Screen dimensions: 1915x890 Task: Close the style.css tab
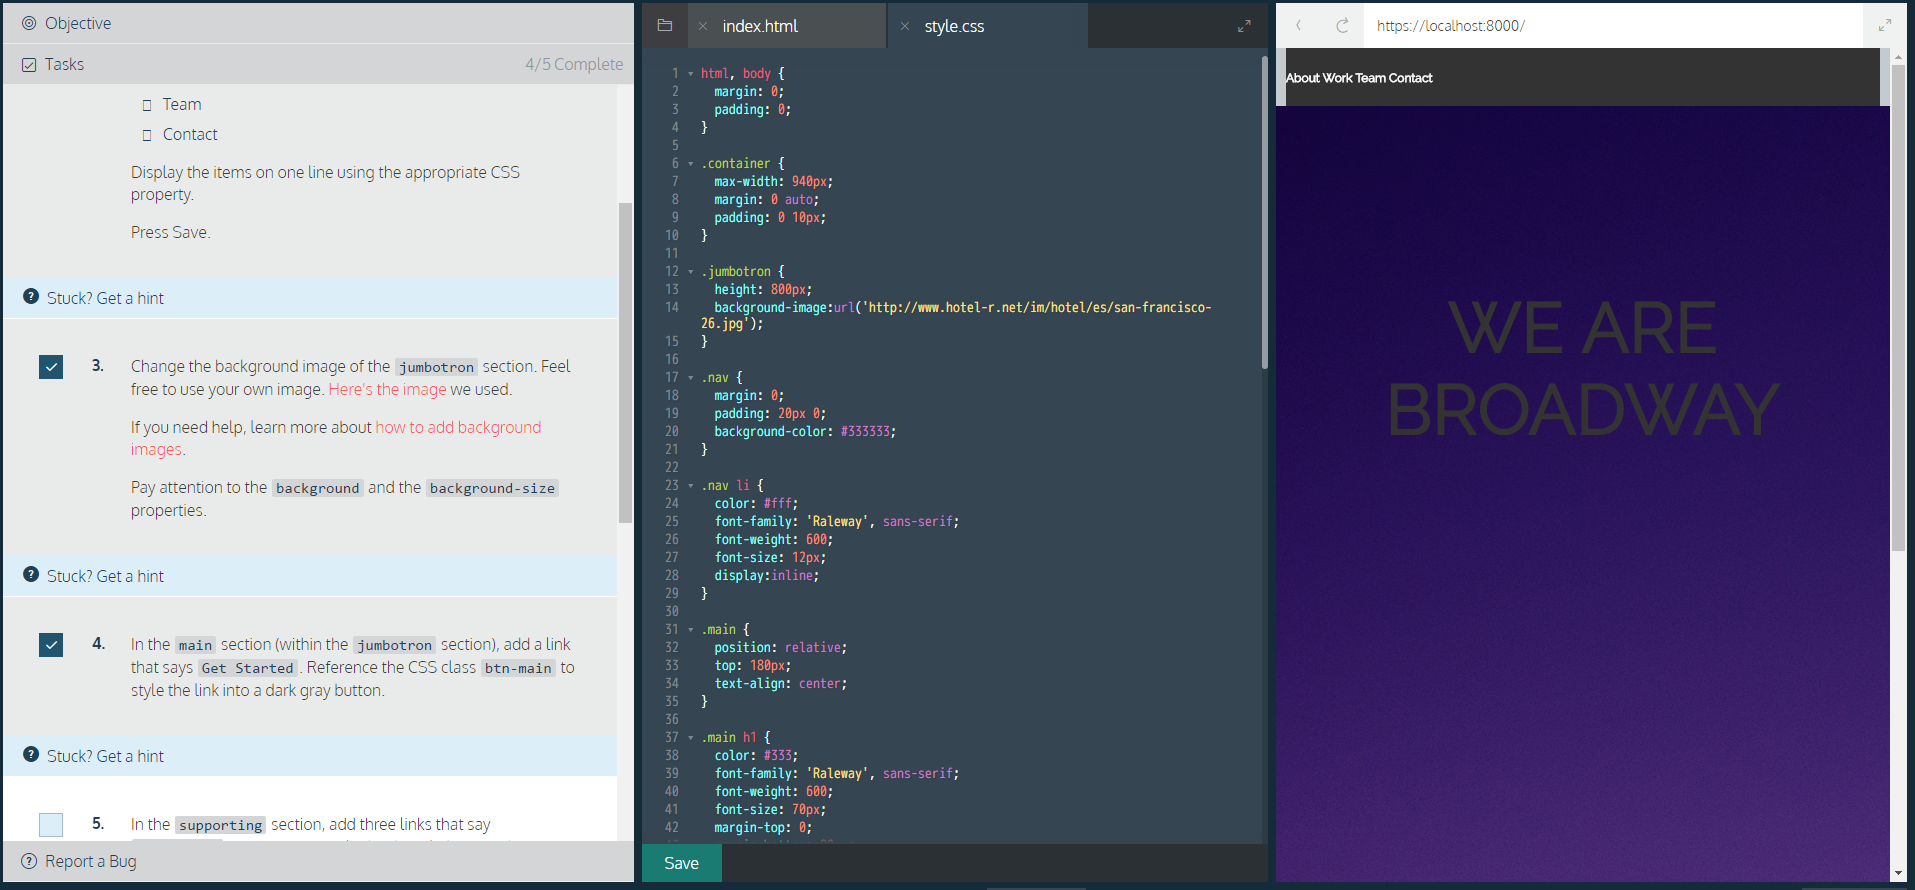(904, 26)
